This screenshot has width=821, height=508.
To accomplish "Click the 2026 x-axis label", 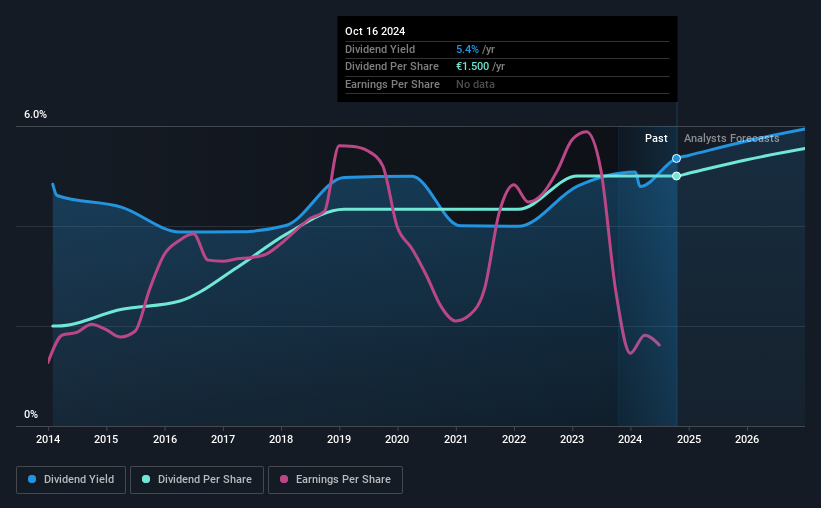I will [x=747, y=439].
